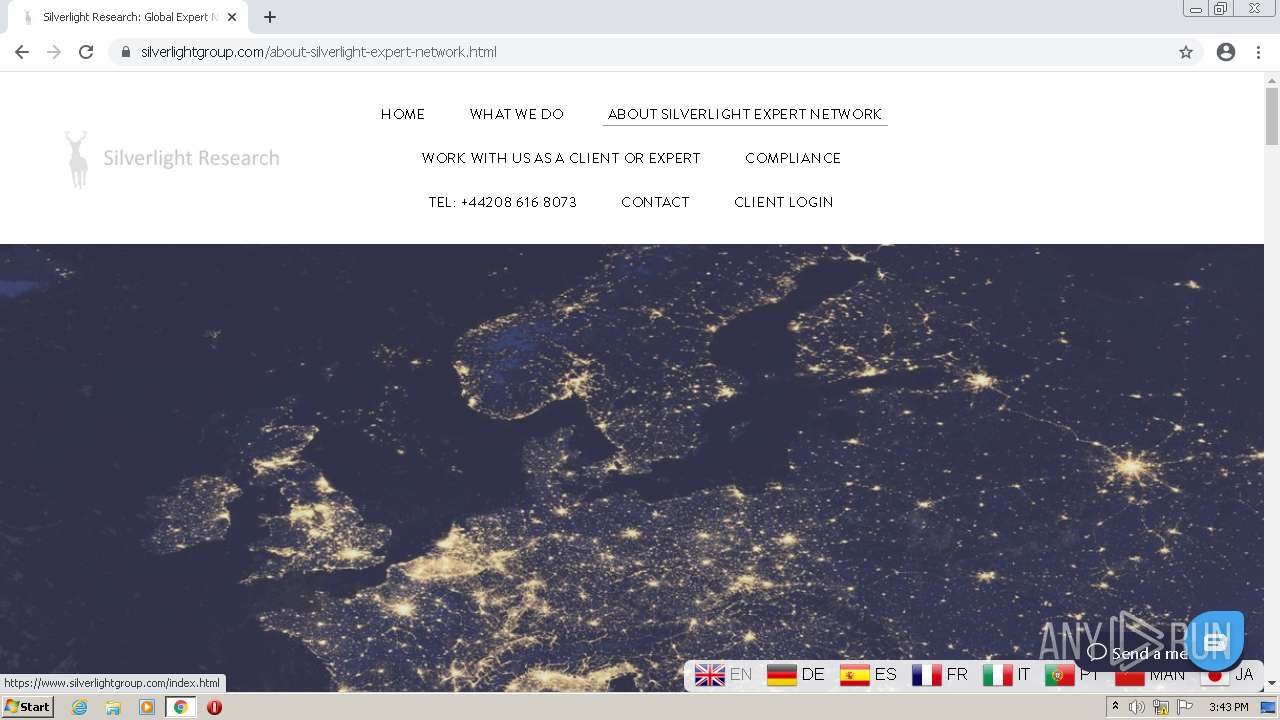Switch language to Mandarin MAN flag
Image resolution: width=1280 pixels, height=720 pixels.
pos(1150,675)
